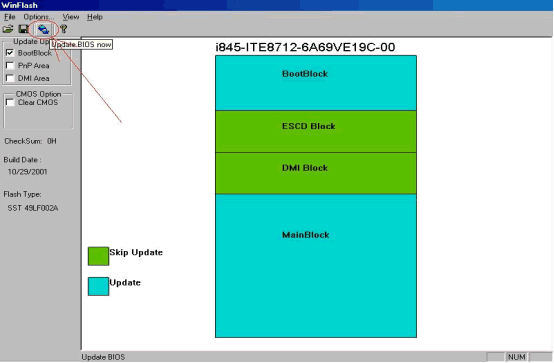The image size is (554, 363).
Task: Click the Update BIOS status bar text
Action: point(103,357)
